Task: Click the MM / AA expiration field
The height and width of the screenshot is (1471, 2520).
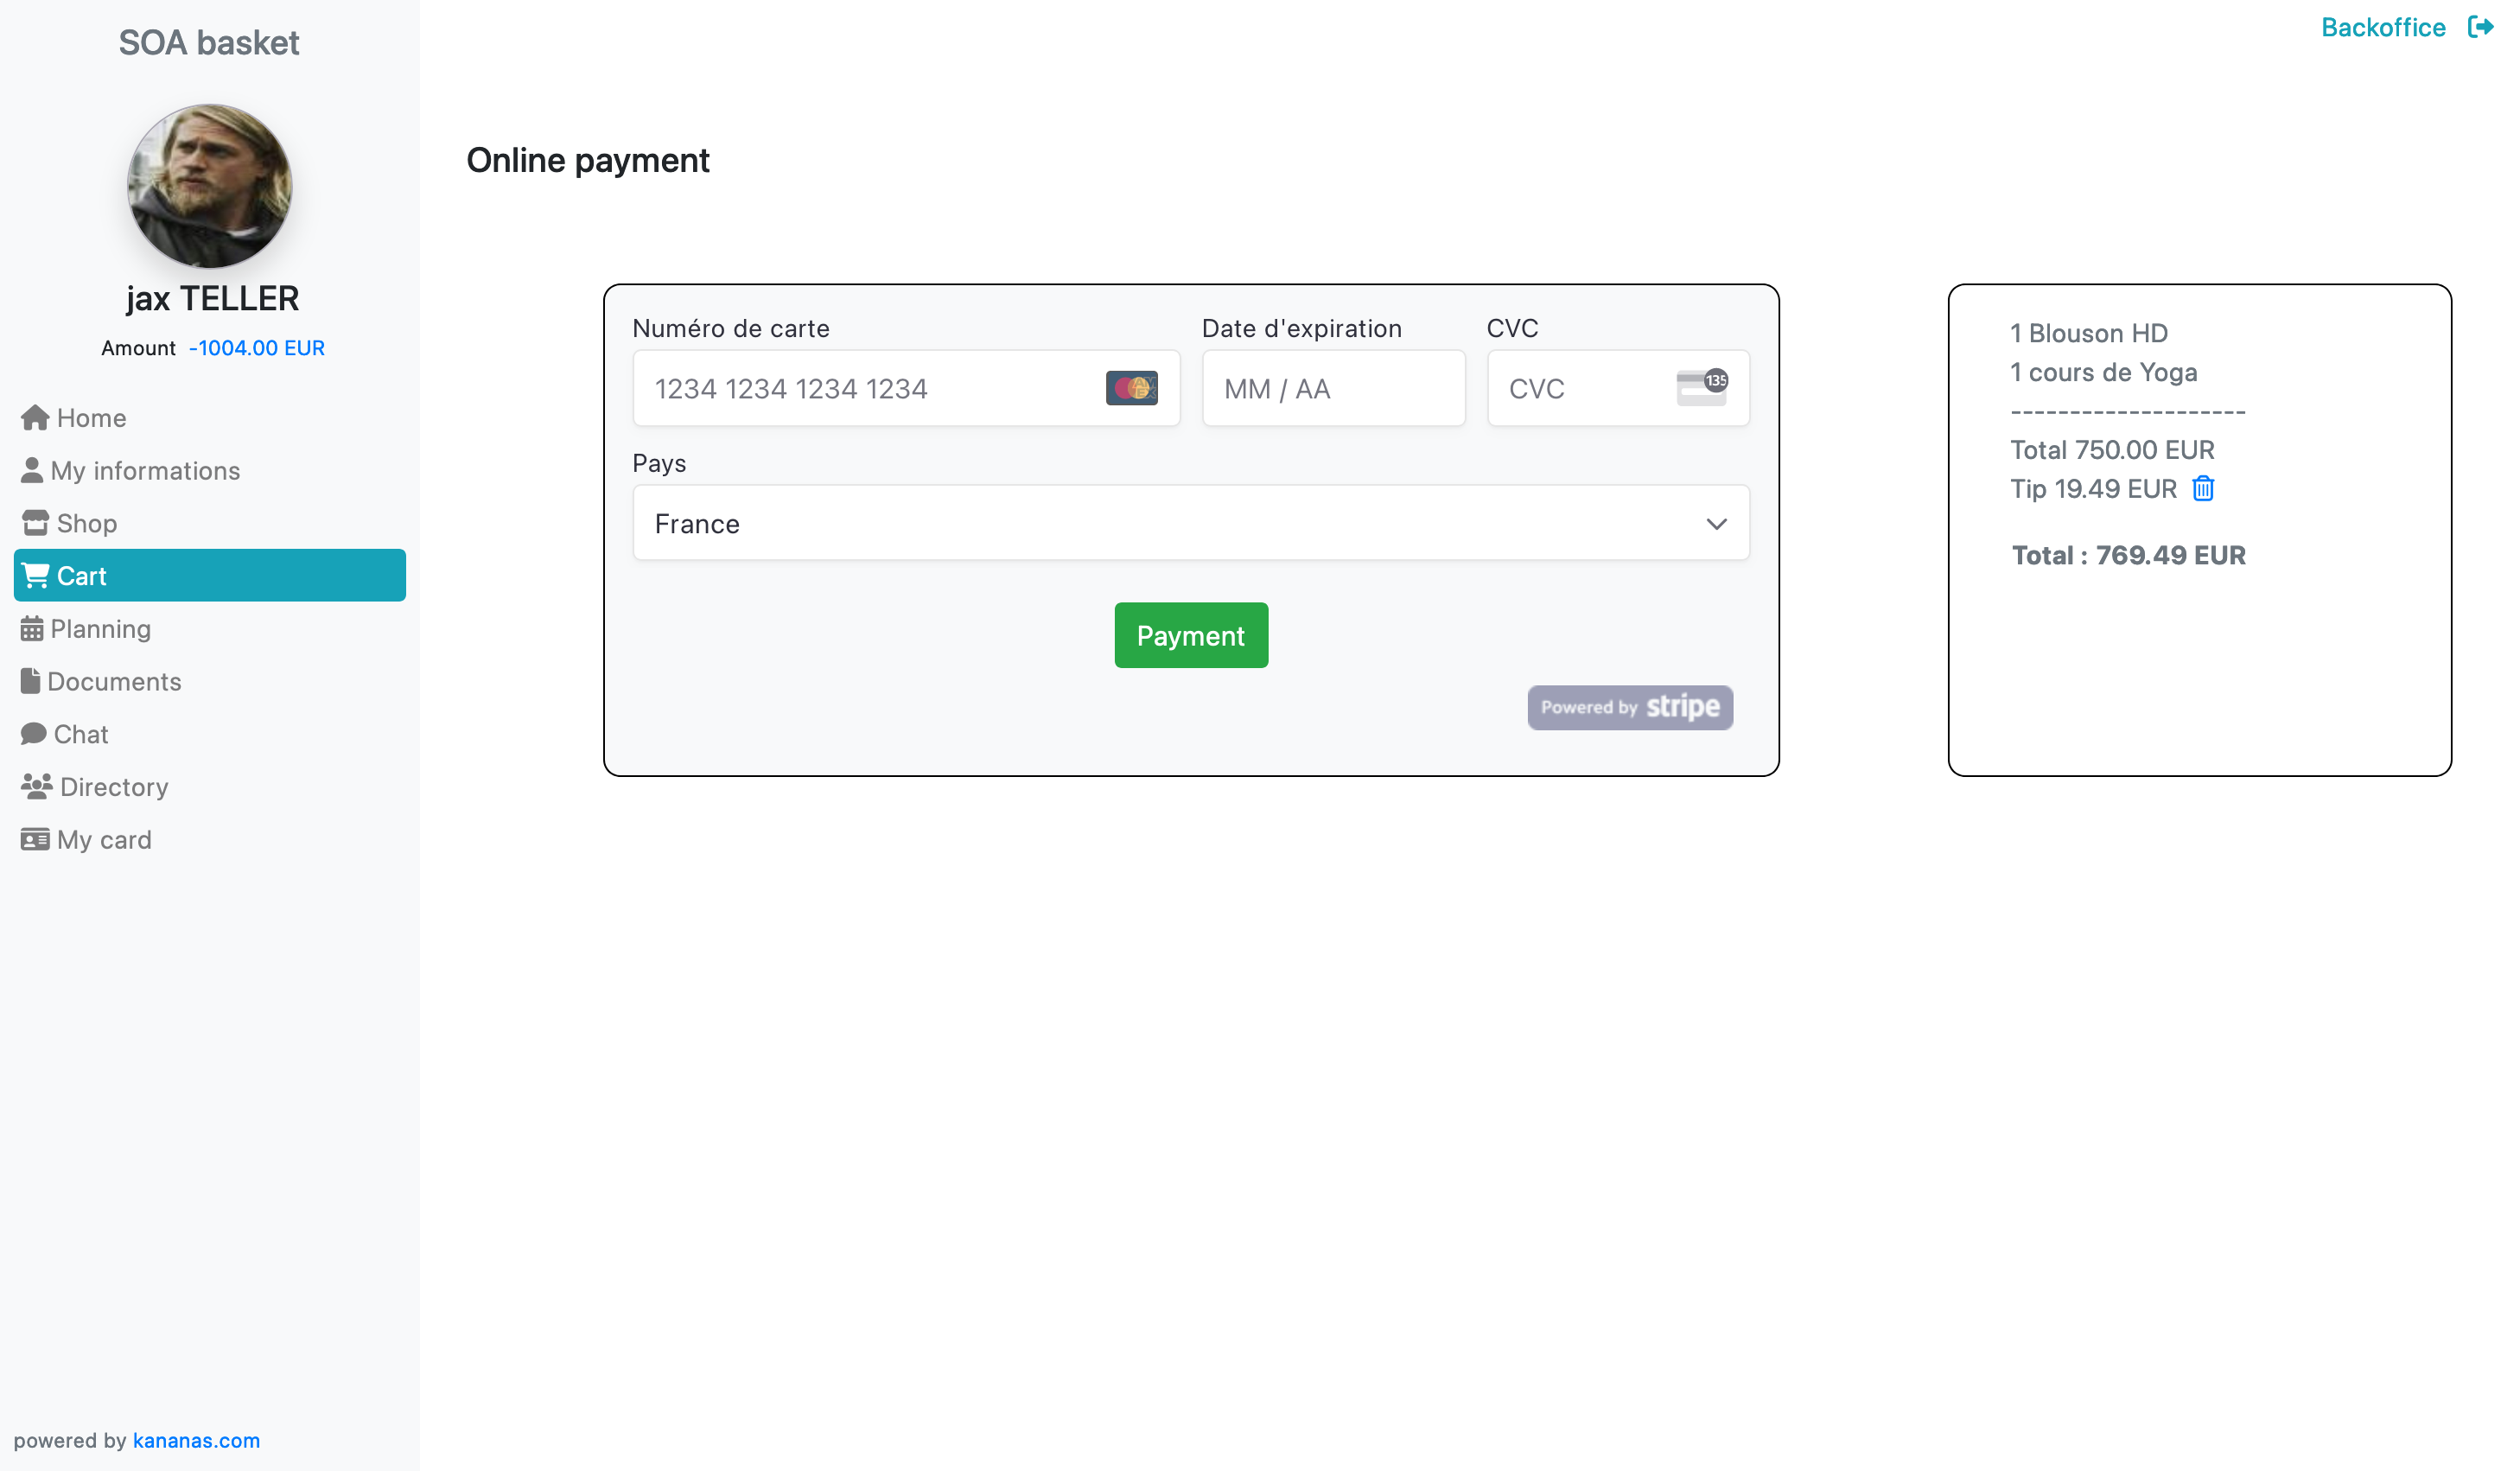Action: pyautogui.click(x=1332, y=389)
